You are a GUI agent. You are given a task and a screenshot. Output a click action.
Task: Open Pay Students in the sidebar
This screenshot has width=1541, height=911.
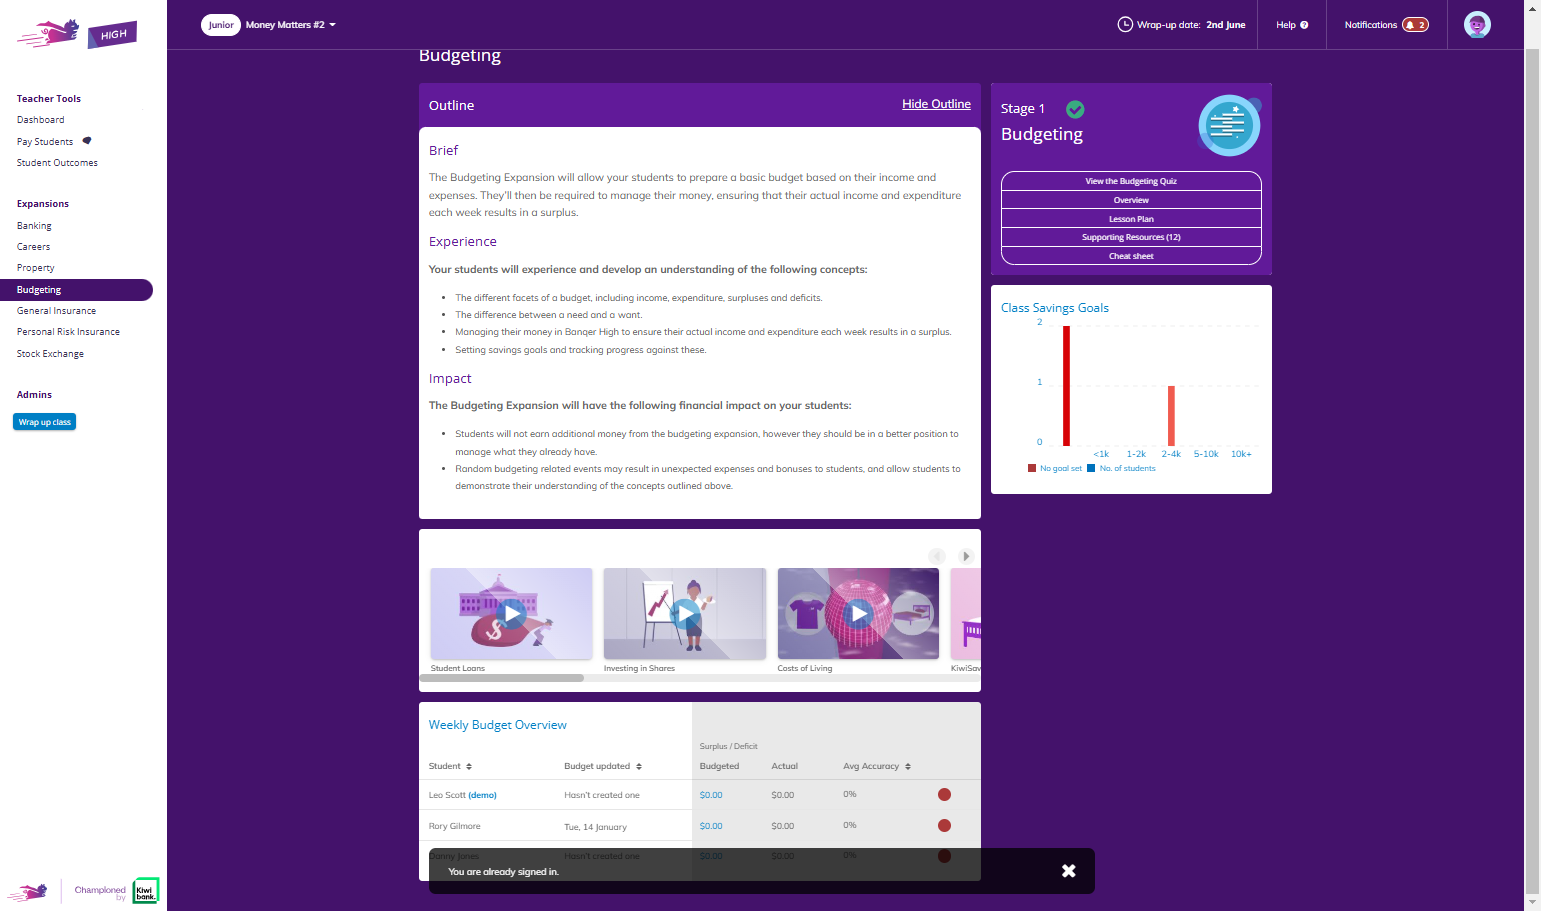click(x=45, y=142)
